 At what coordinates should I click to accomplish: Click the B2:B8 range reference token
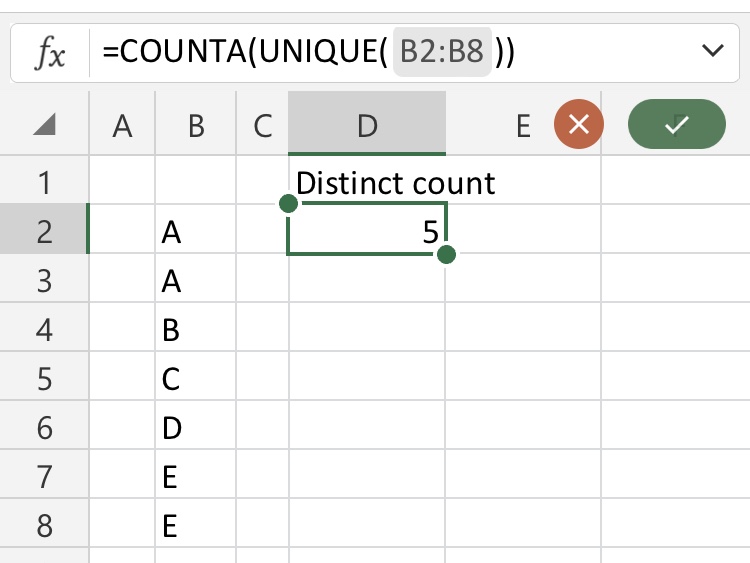[443, 52]
